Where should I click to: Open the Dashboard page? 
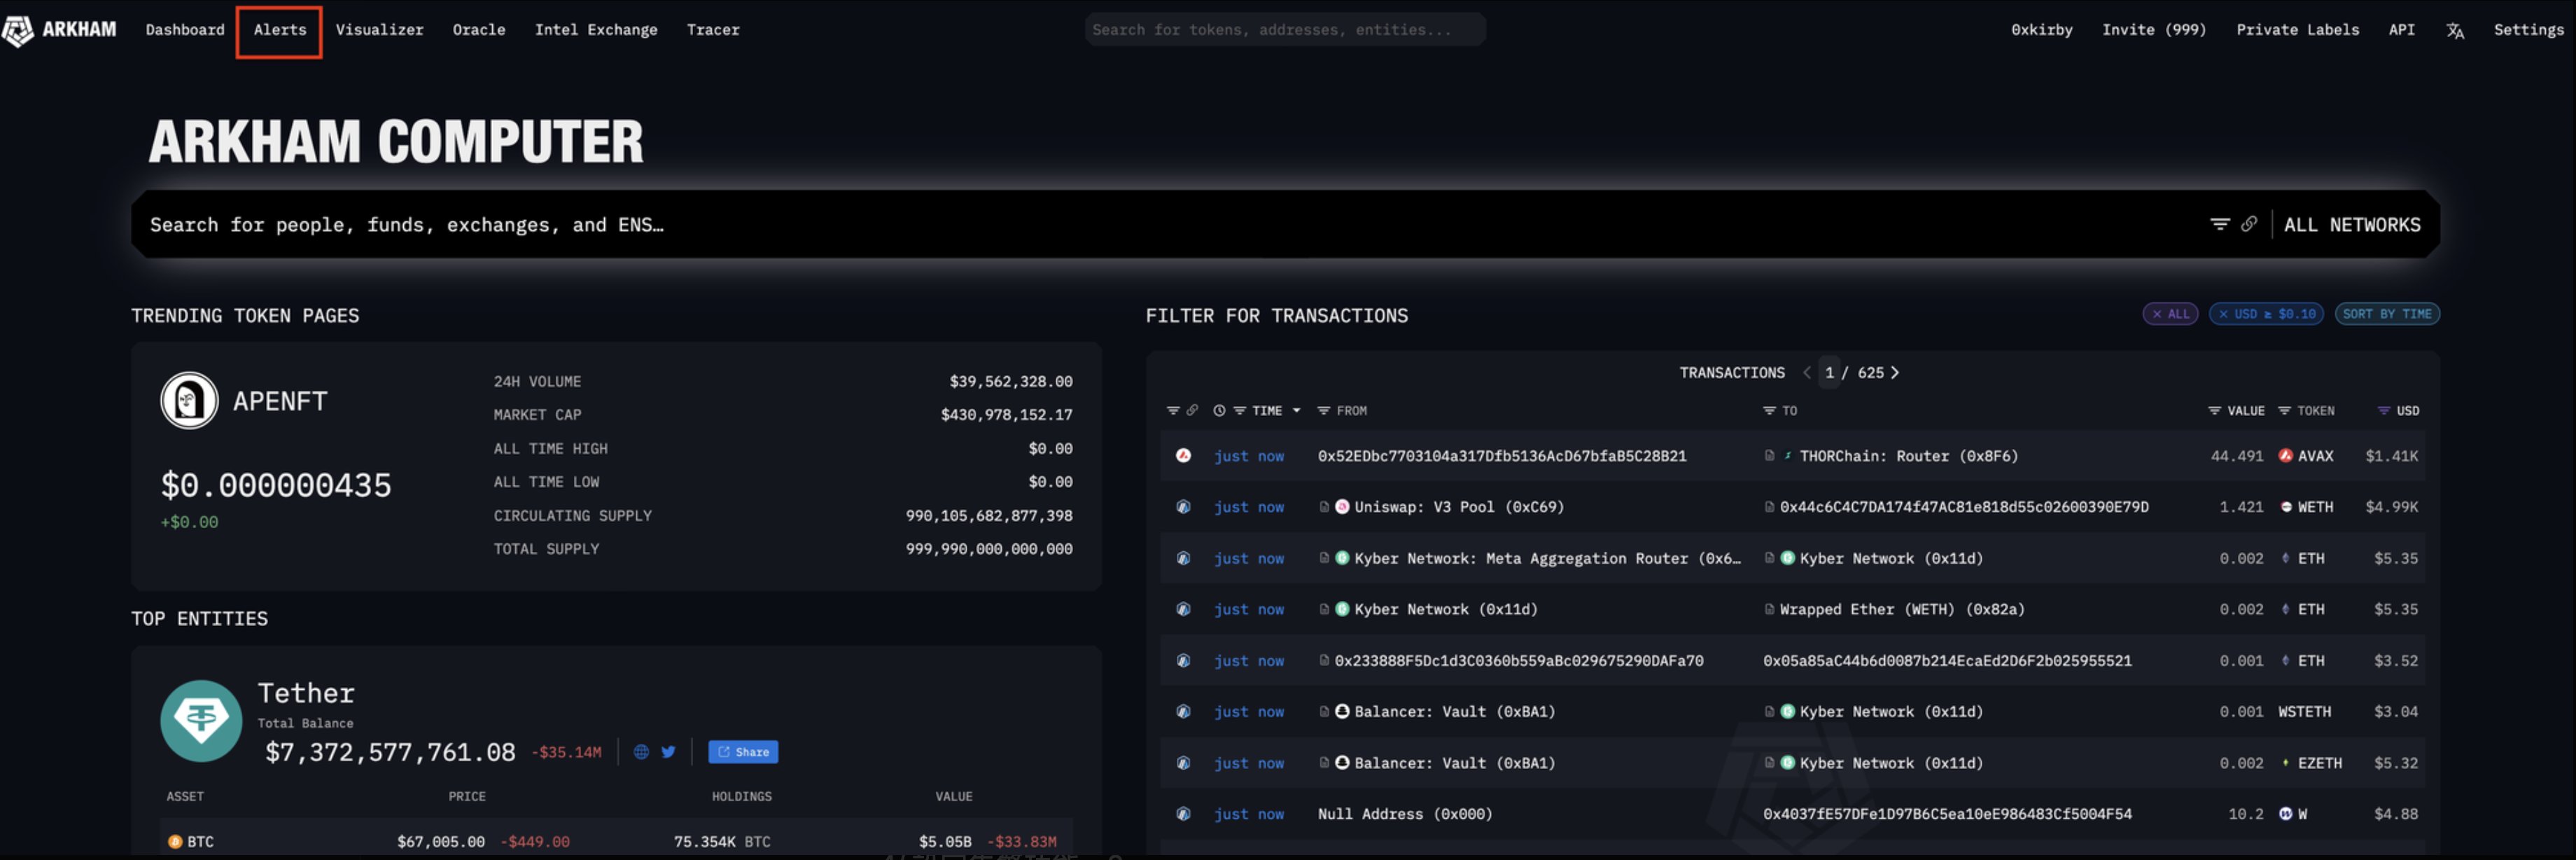[x=185, y=30]
